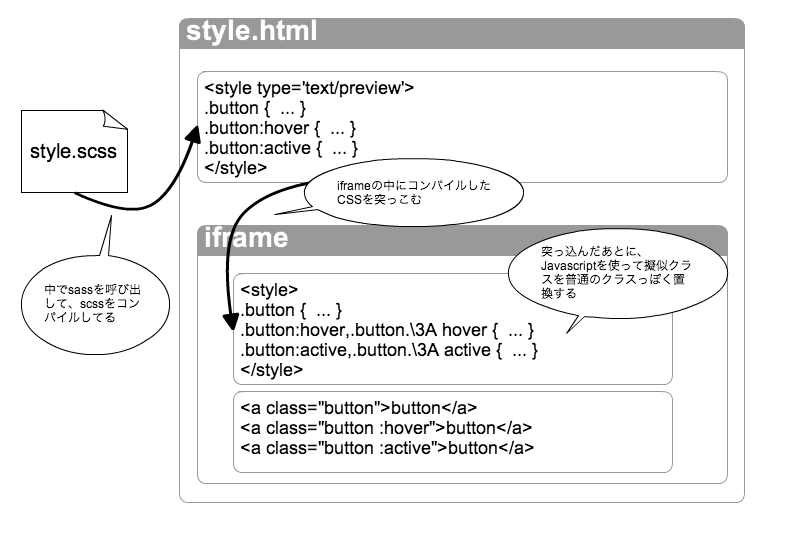Click the style.scss file document icon
788x536 pixels.
tap(74, 151)
